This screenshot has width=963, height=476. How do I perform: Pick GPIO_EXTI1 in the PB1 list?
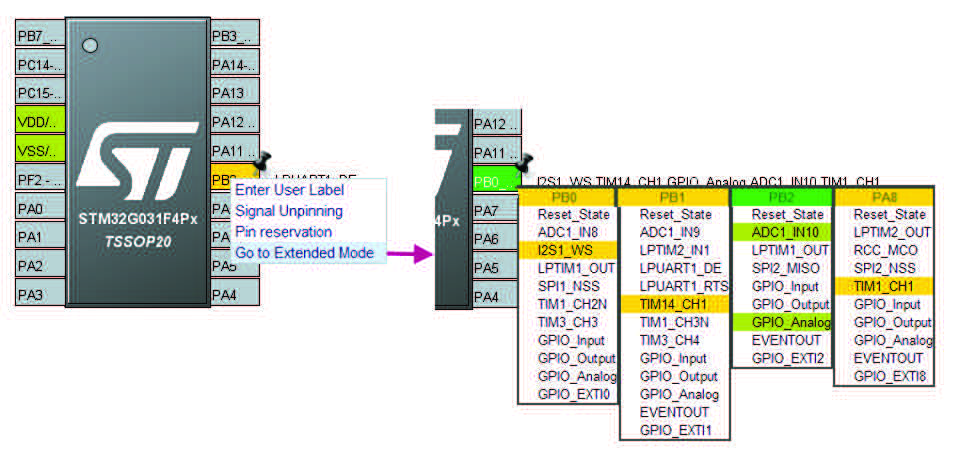pos(674,430)
